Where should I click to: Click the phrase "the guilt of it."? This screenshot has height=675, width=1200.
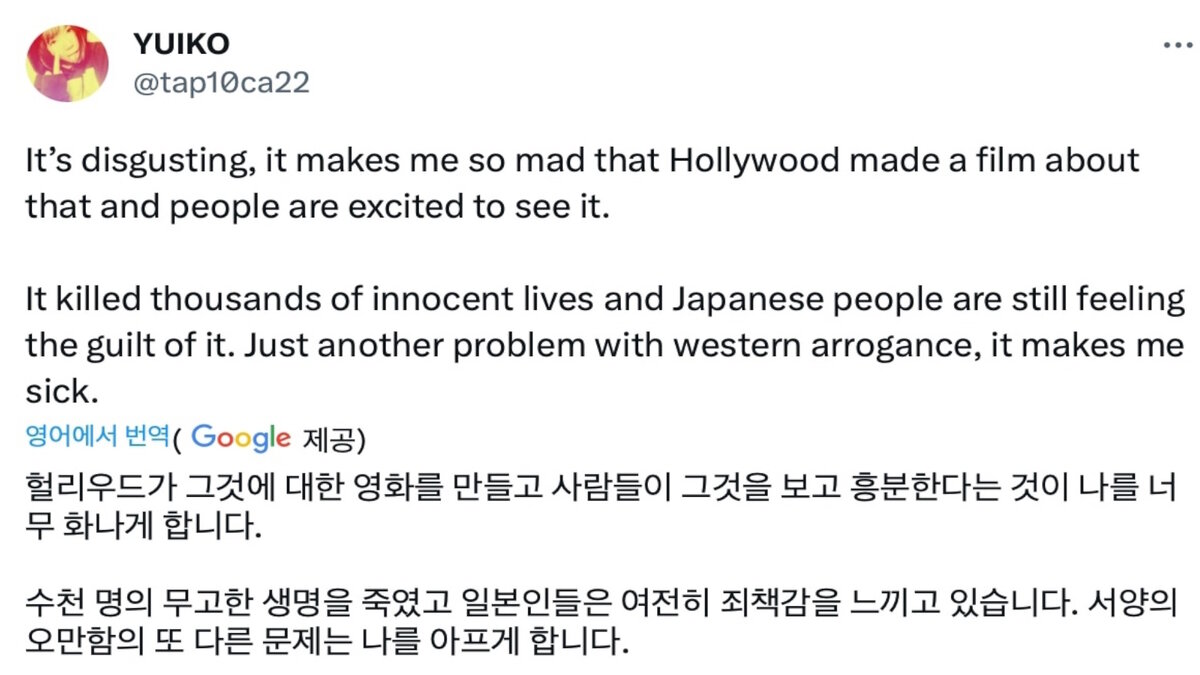pos(129,346)
